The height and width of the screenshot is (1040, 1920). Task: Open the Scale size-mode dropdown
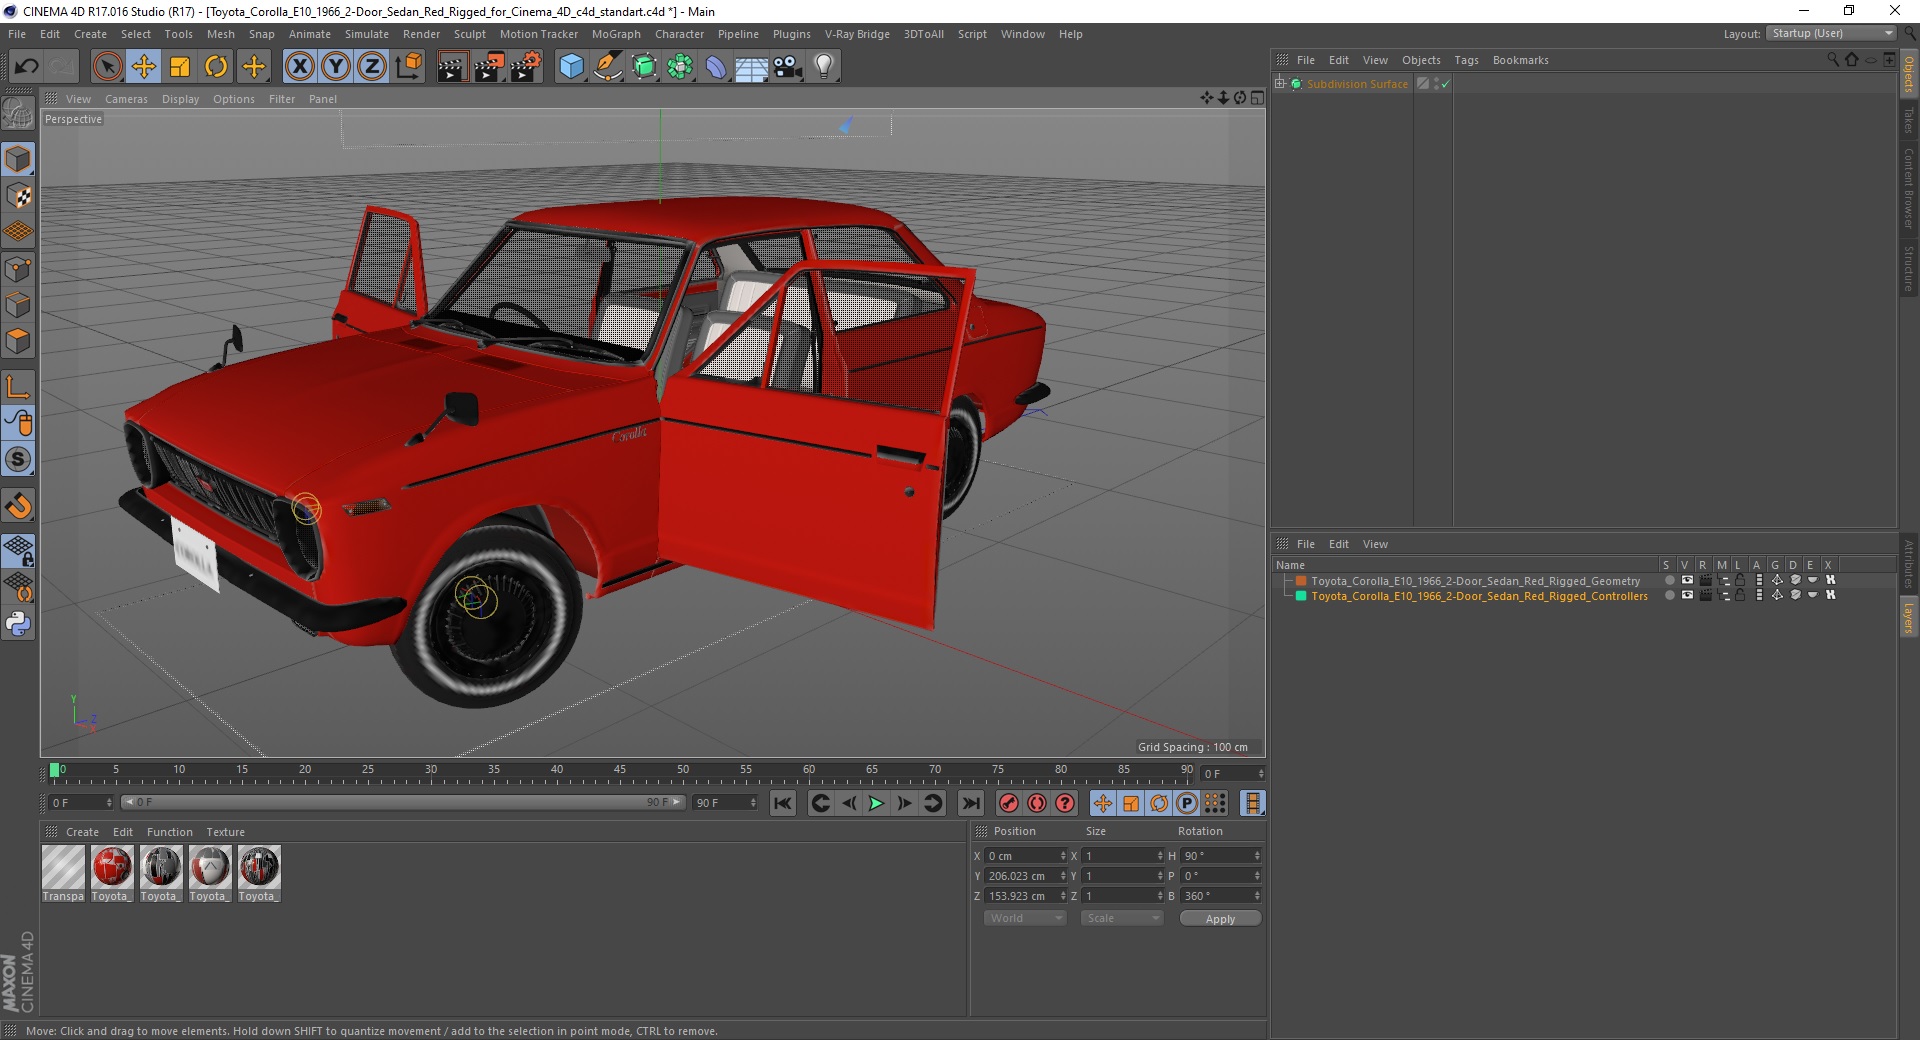pyautogui.click(x=1122, y=918)
